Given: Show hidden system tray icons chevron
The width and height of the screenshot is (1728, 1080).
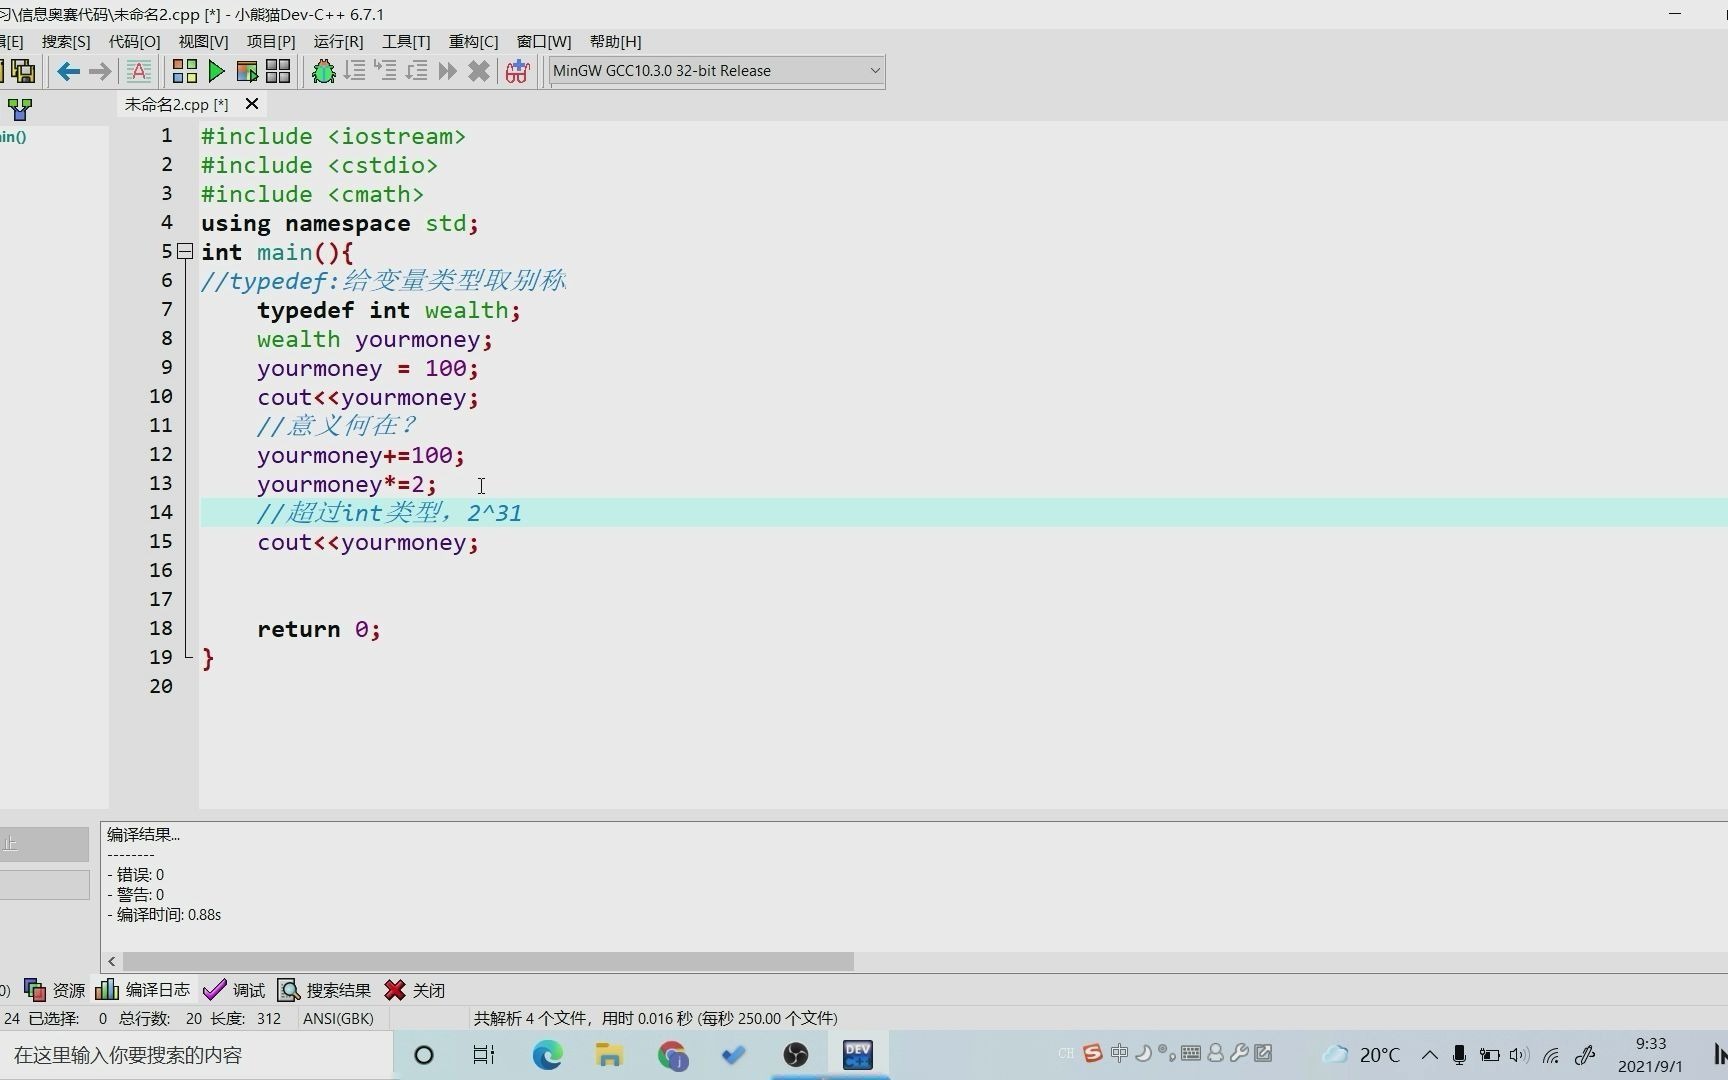Looking at the screenshot, I should (1430, 1055).
